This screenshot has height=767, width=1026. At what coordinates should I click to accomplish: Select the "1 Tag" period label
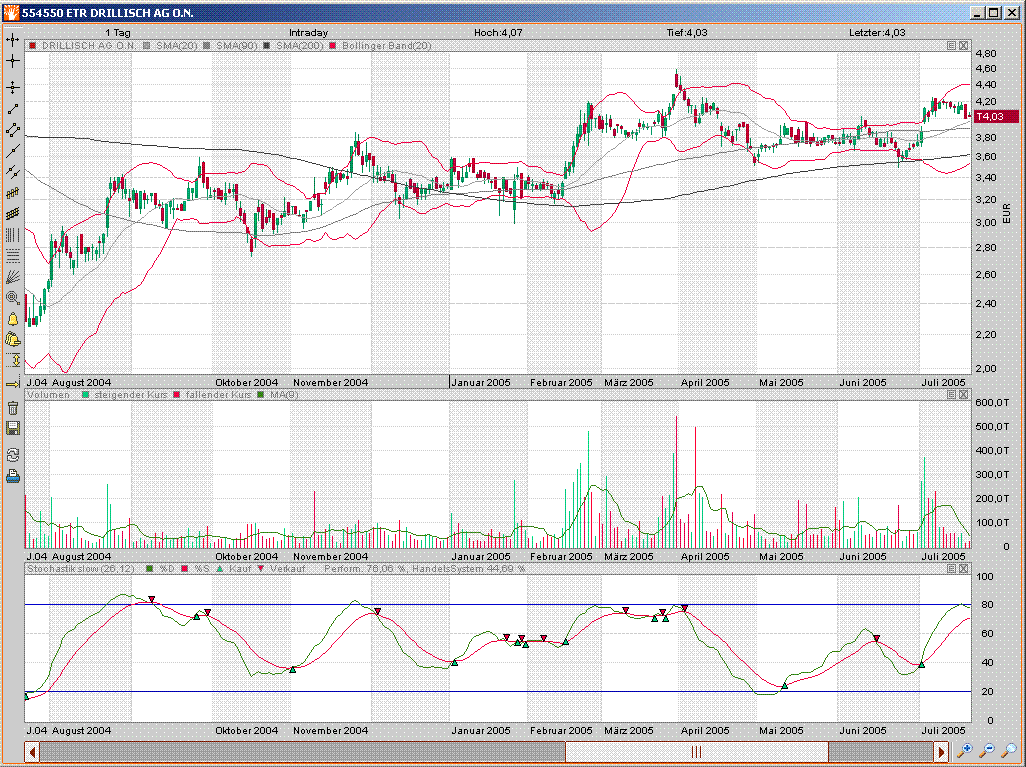(118, 33)
